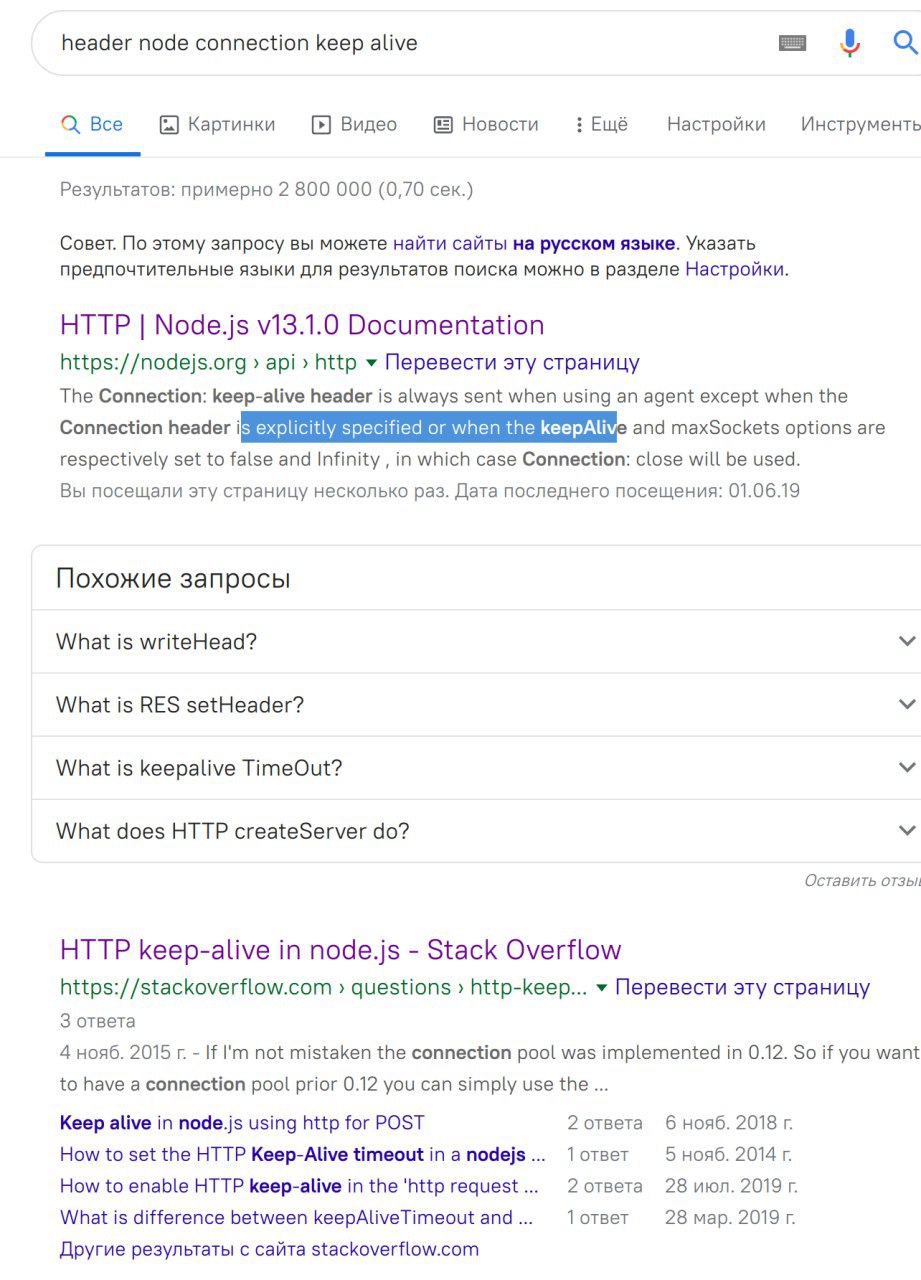This screenshot has height=1280, width=921.
Task: Click the '3 ответа' text
Action: pyautogui.click(x=98, y=1021)
